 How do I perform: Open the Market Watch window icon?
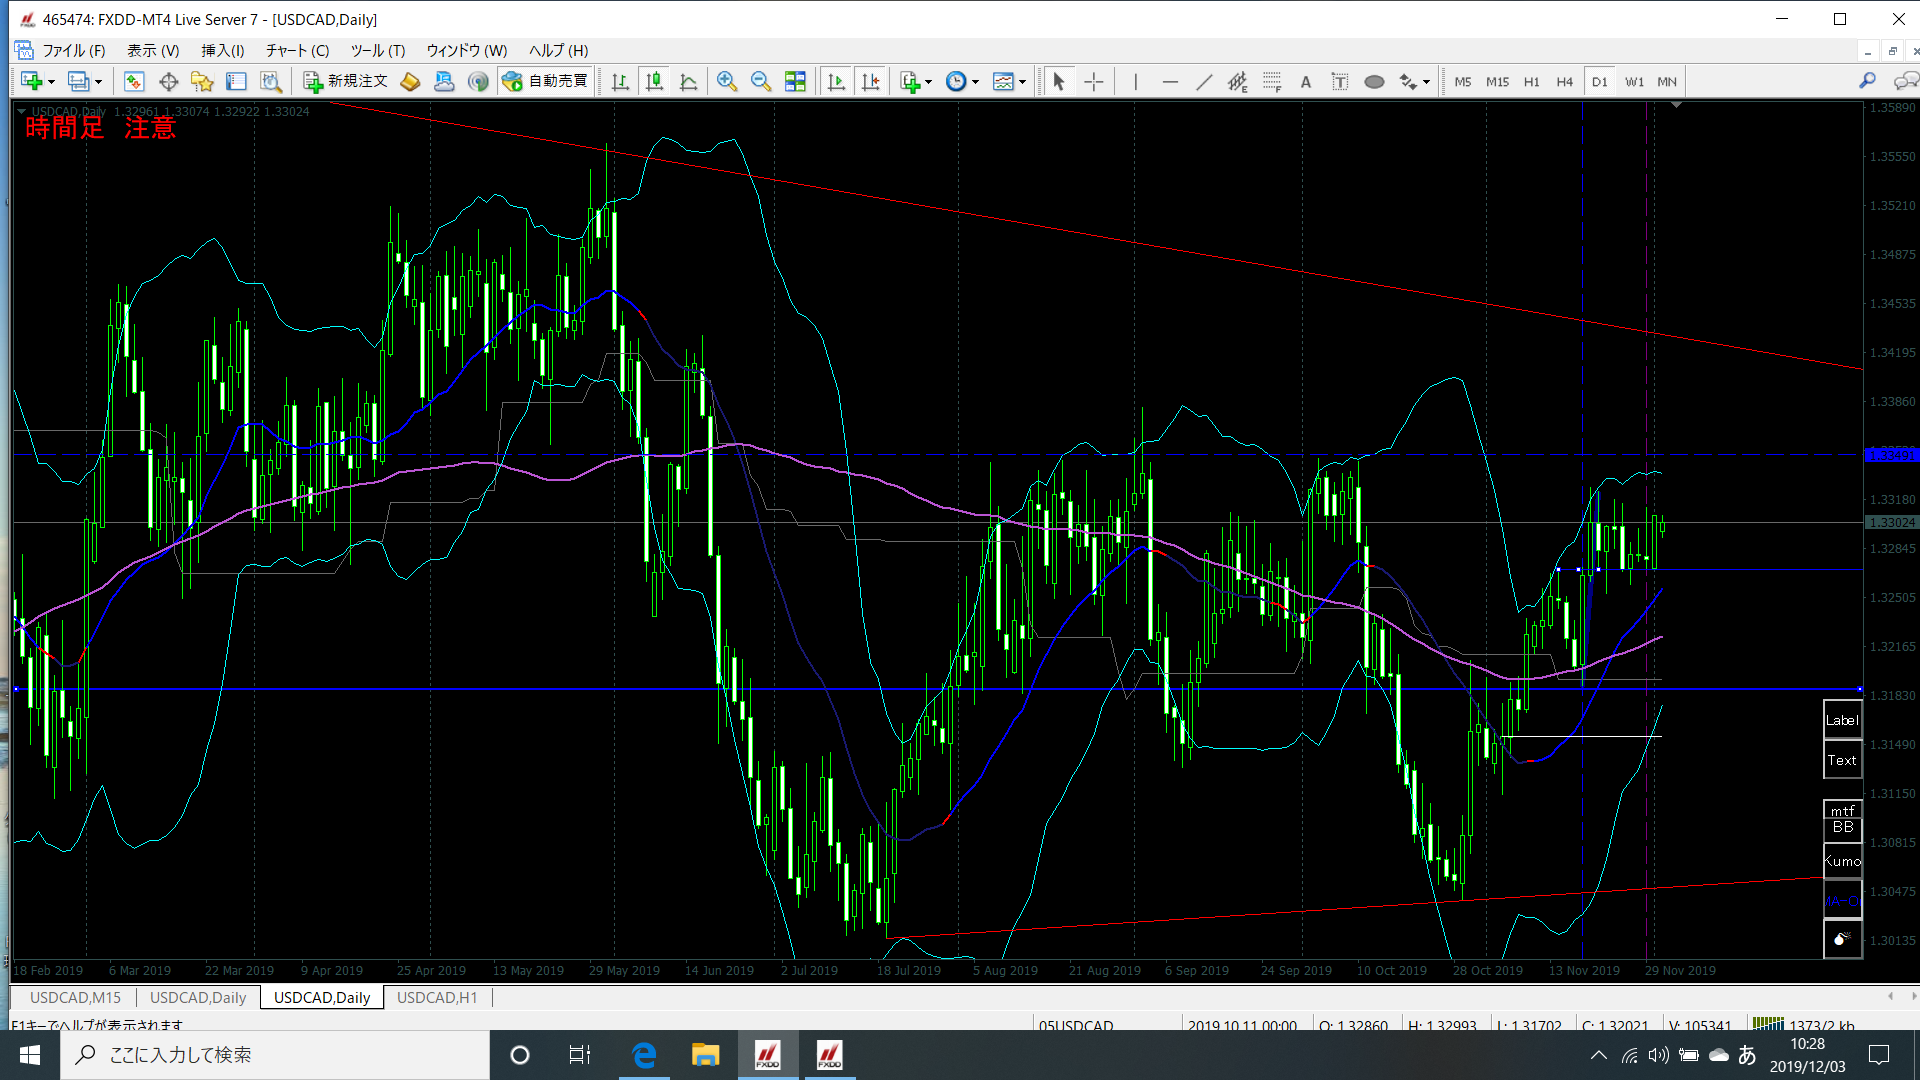pos(134,82)
